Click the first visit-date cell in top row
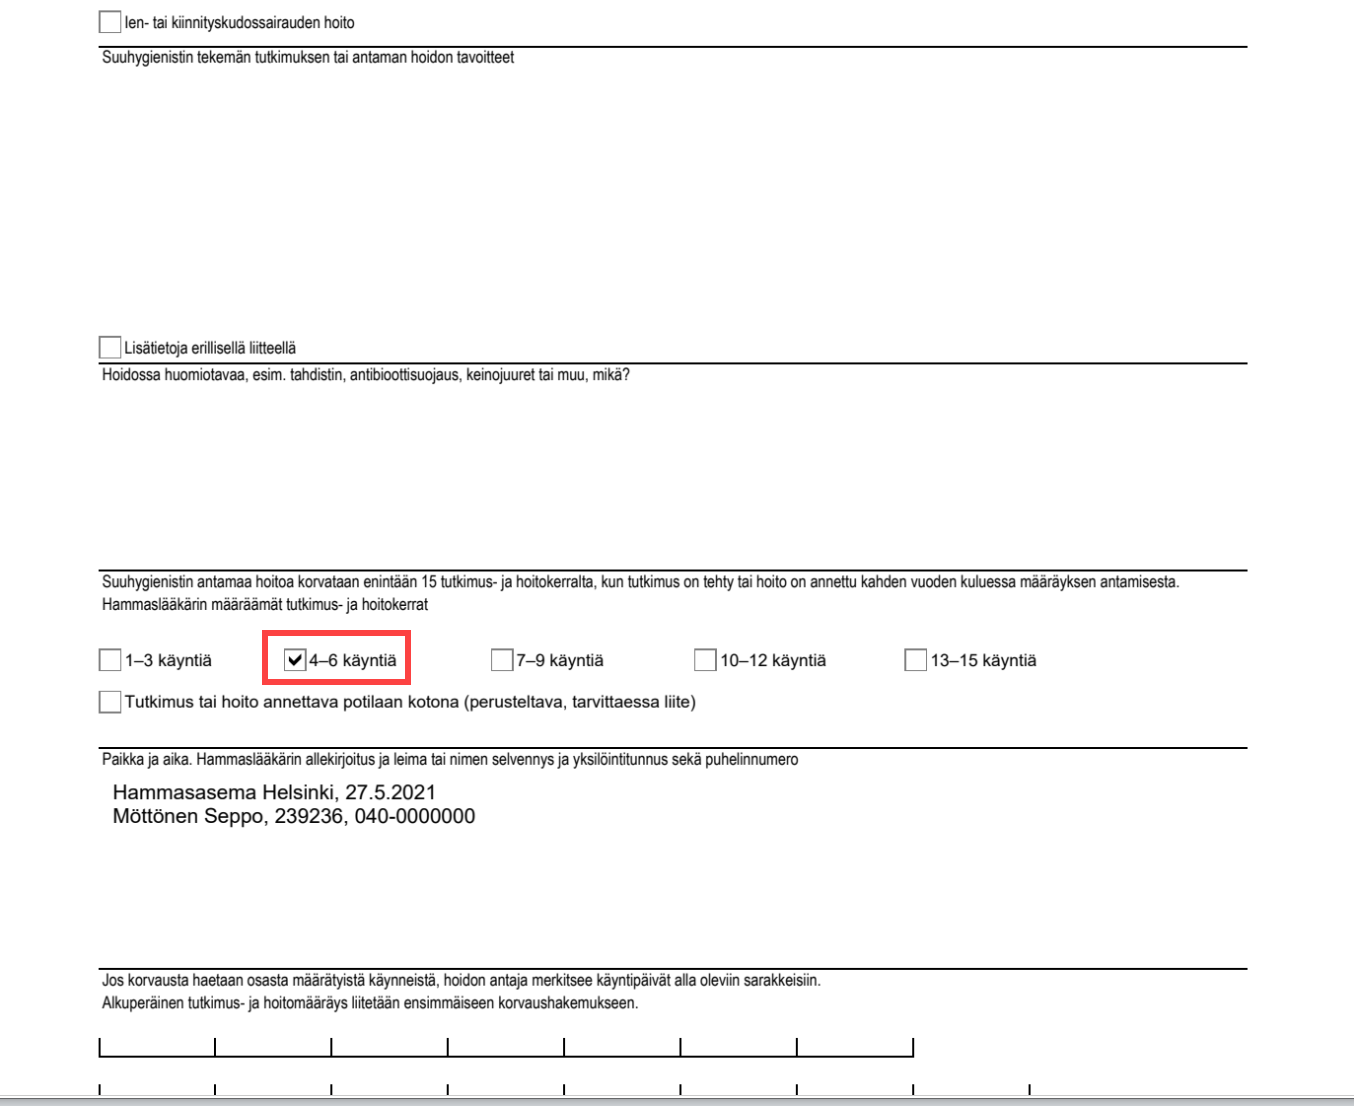The height and width of the screenshot is (1106, 1354). 157,1042
